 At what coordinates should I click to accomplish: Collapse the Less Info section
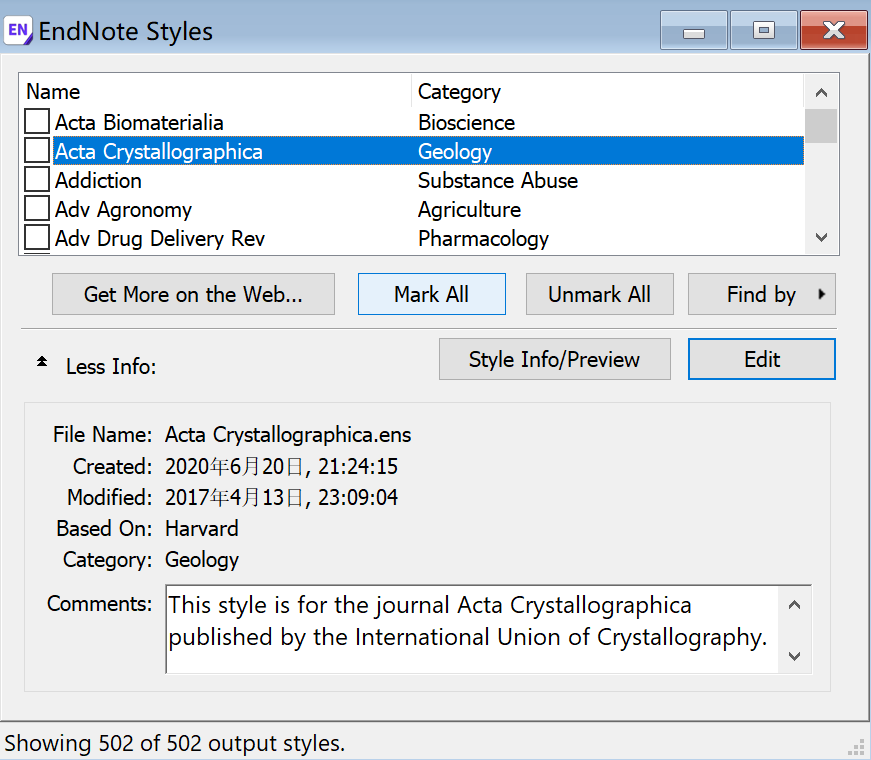42,362
